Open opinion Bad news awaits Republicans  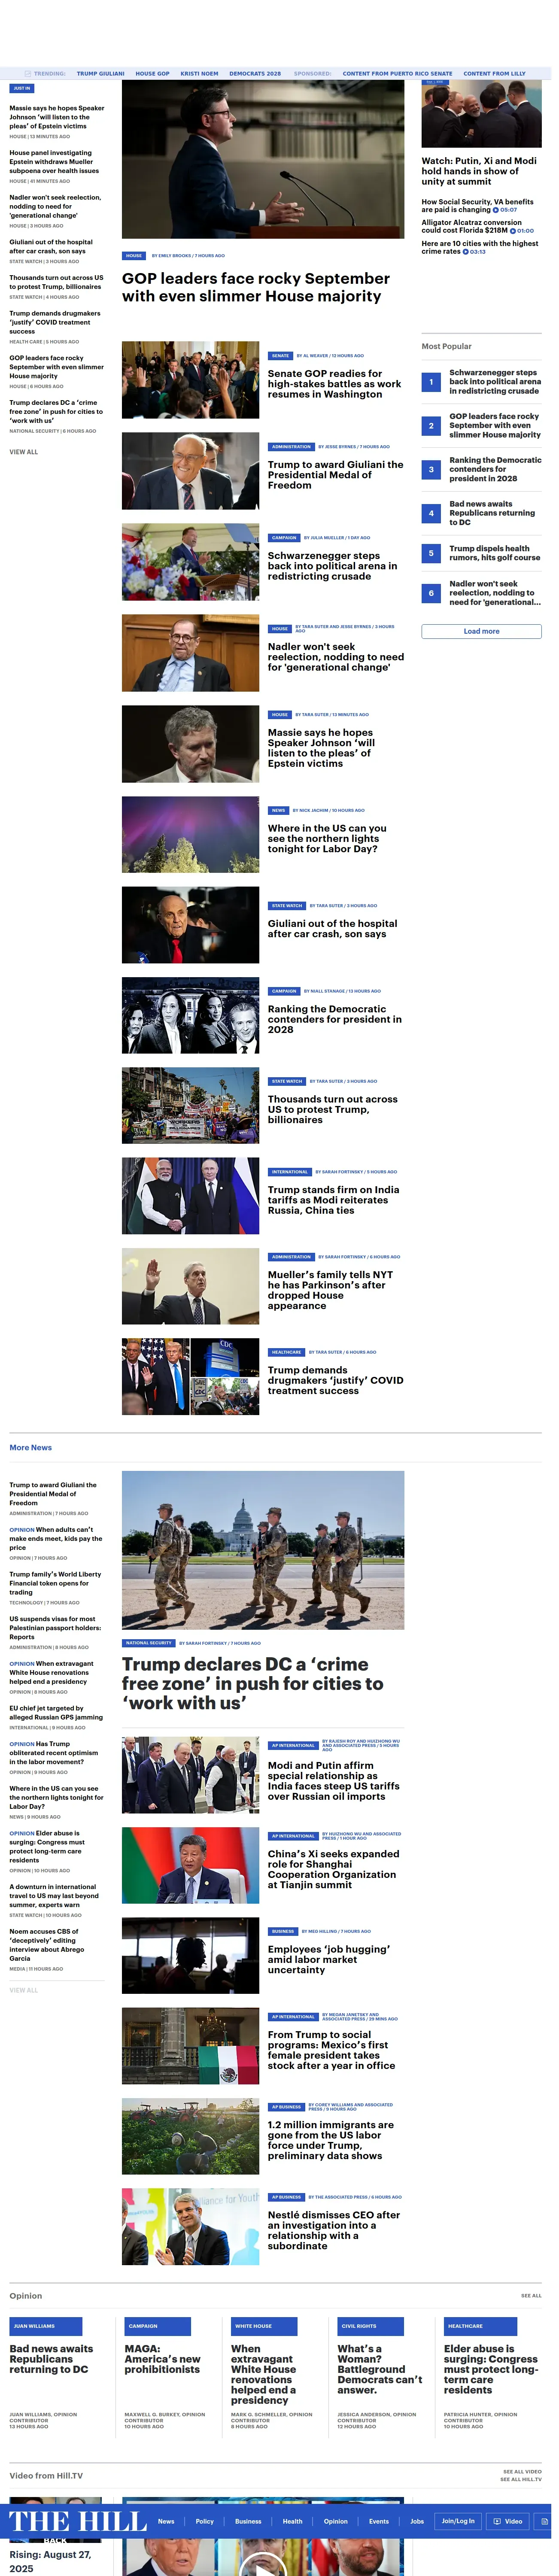51,2359
